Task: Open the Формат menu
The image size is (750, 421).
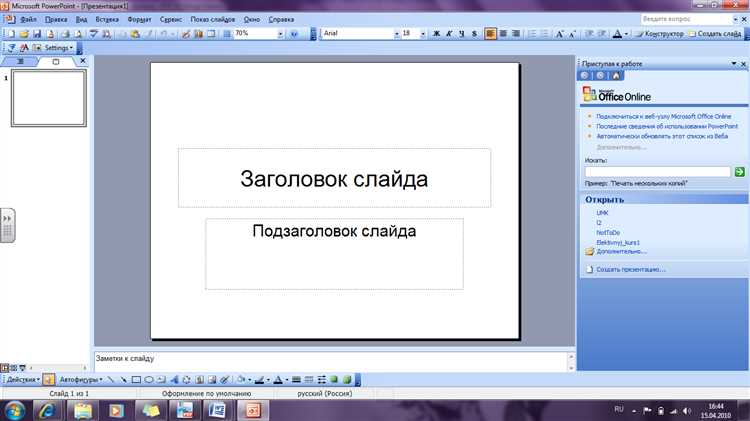Action: click(x=139, y=19)
